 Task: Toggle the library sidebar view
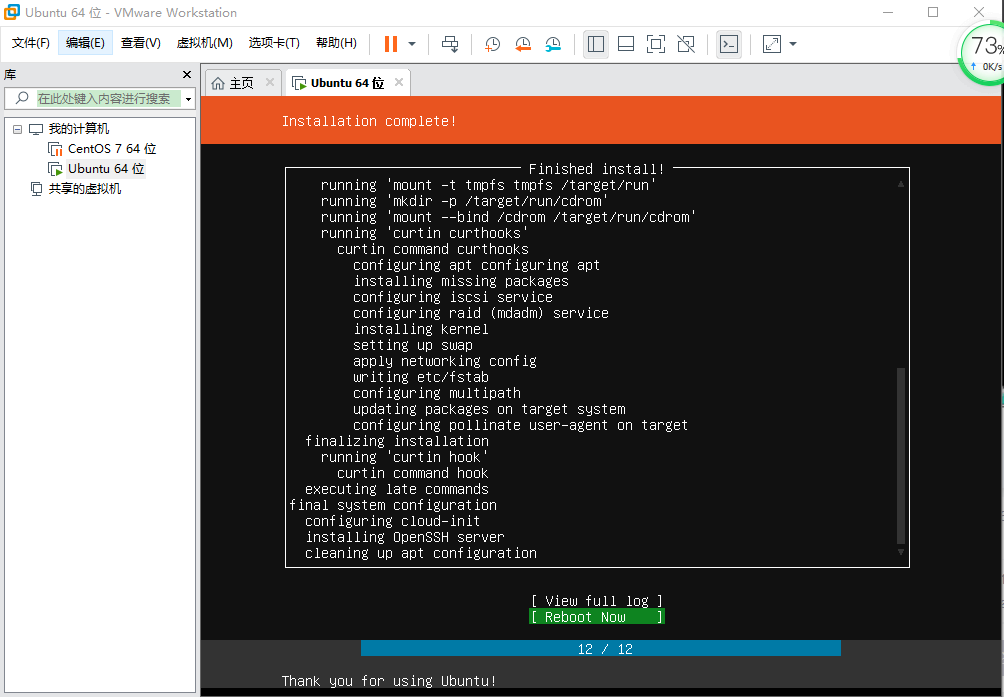click(595, 44)
